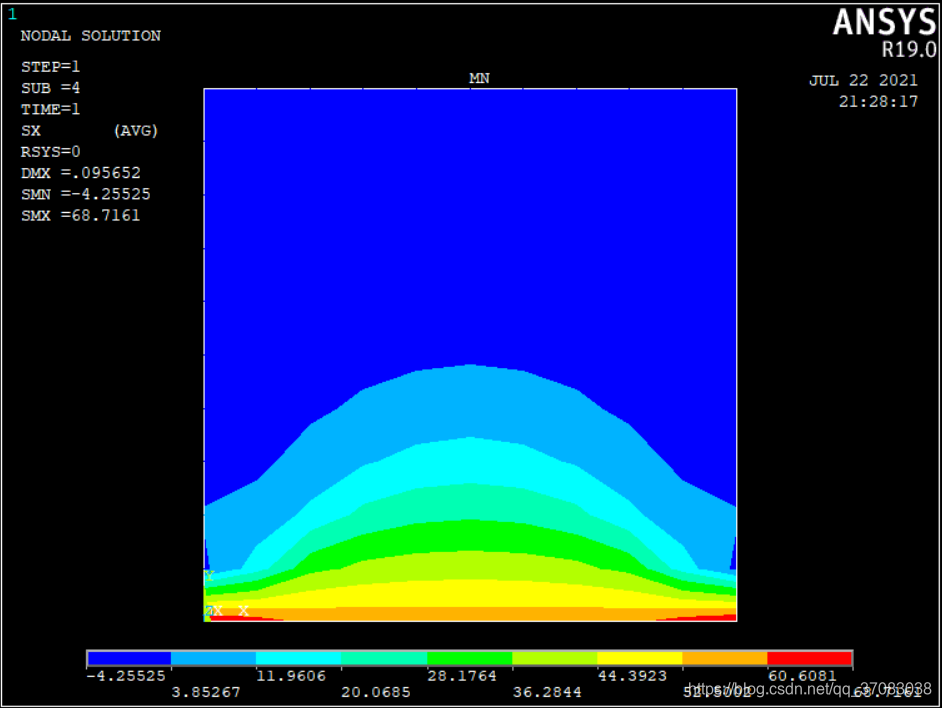The width and height of the screenshot is (942, 708).
Task: Click the "SMX =68.7161" line
Action: [x=81, y=215]
